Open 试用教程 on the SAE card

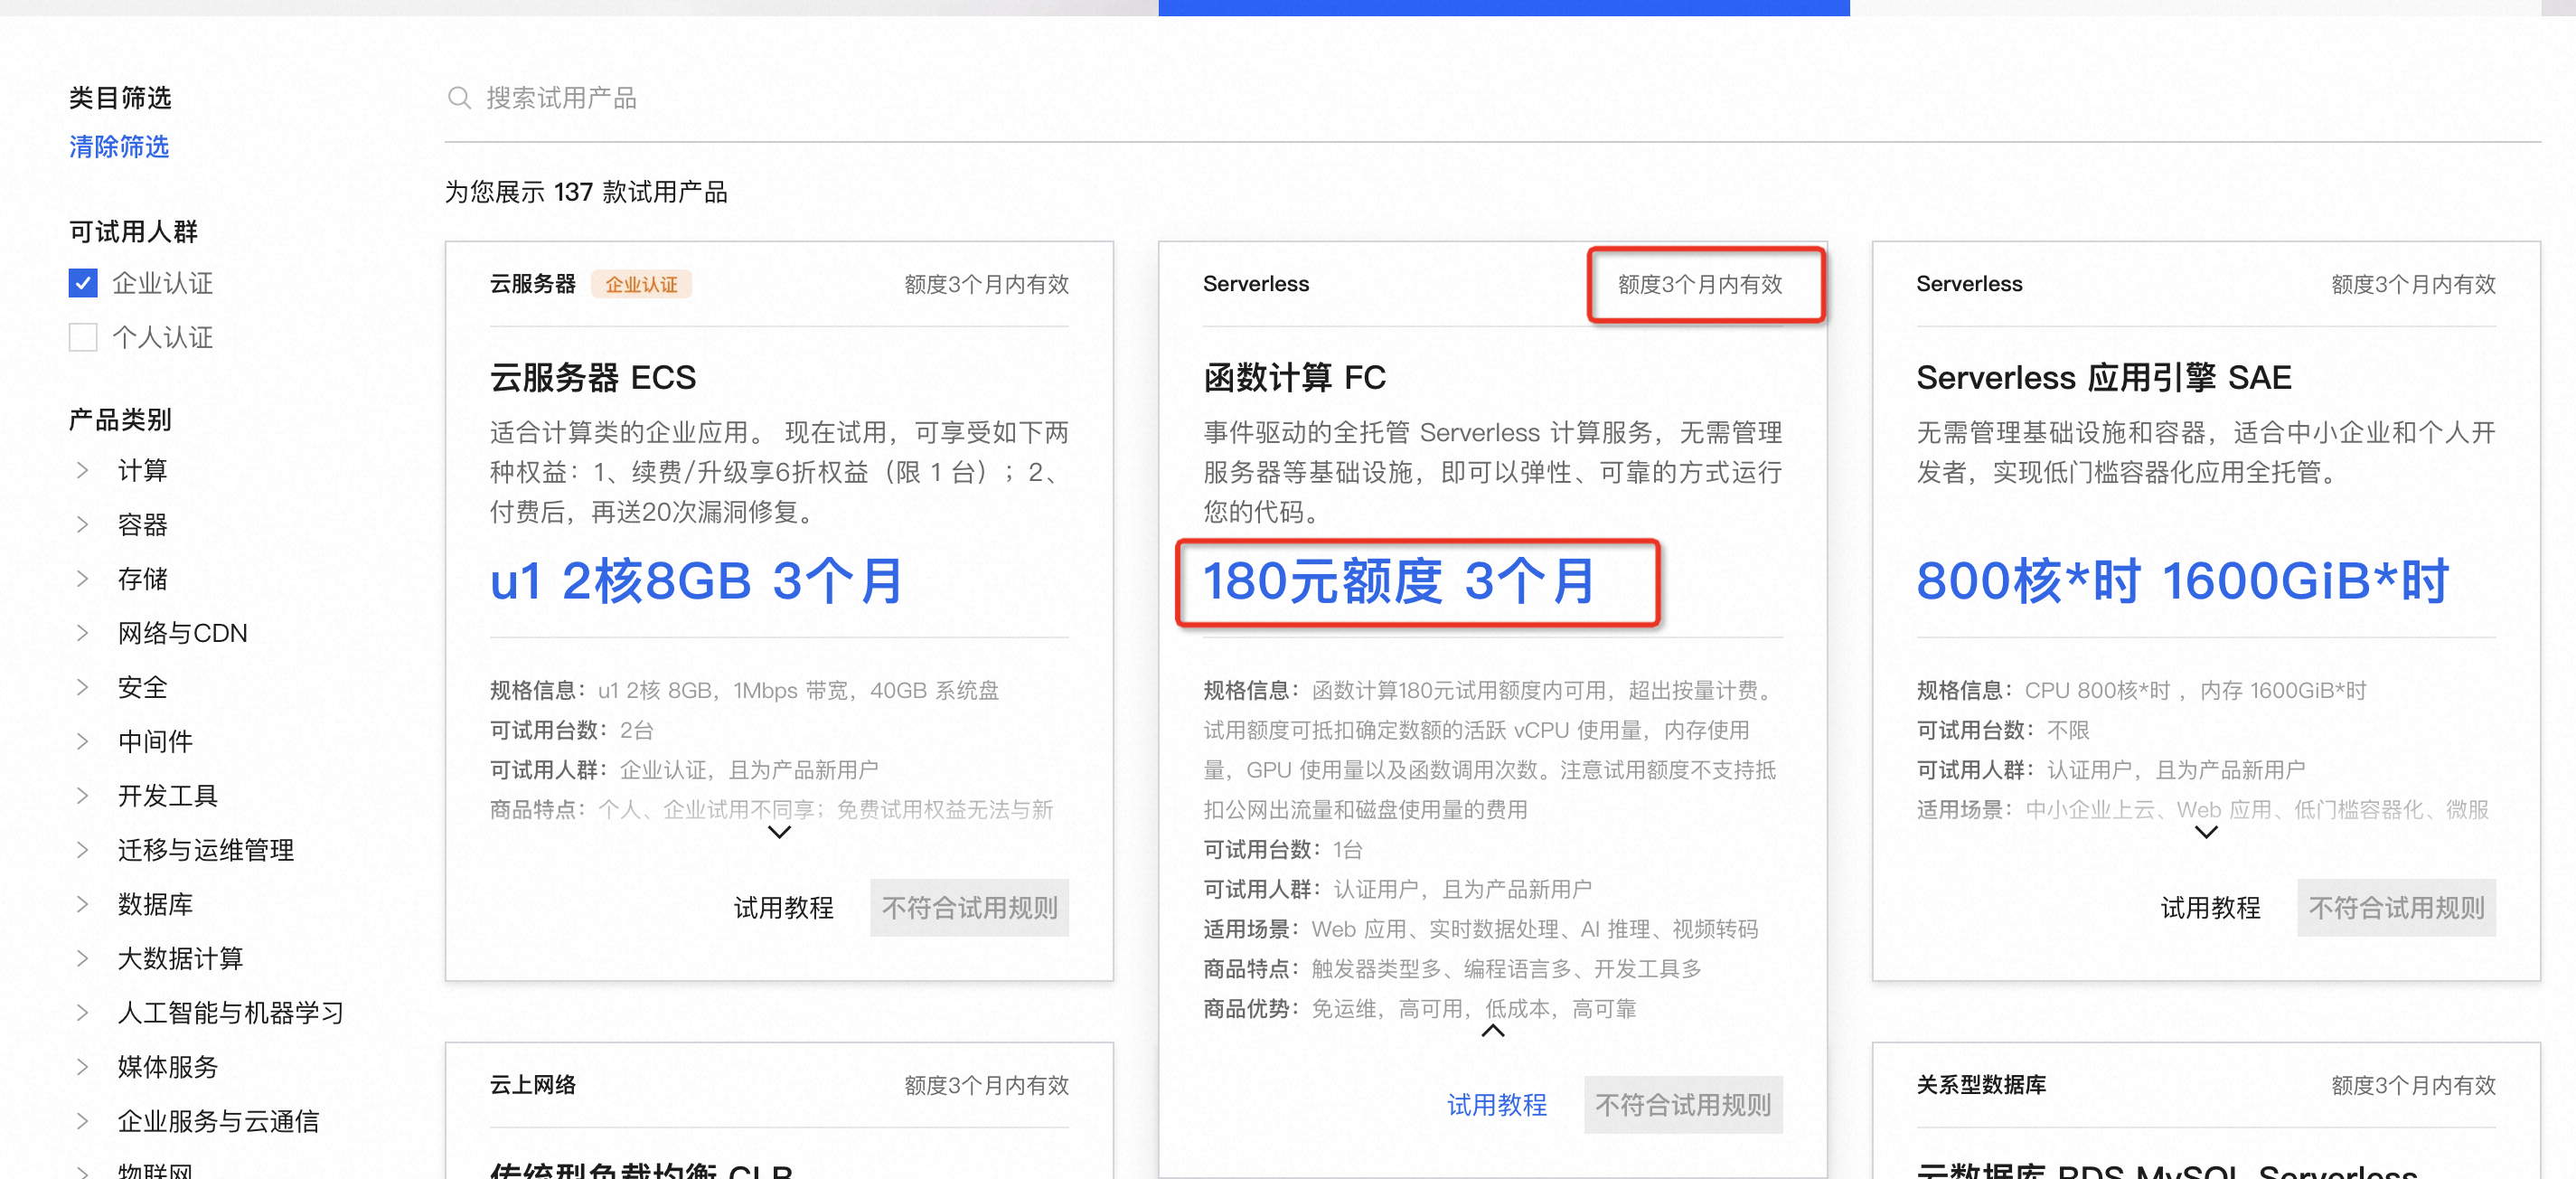click(x=2210, y=908)
